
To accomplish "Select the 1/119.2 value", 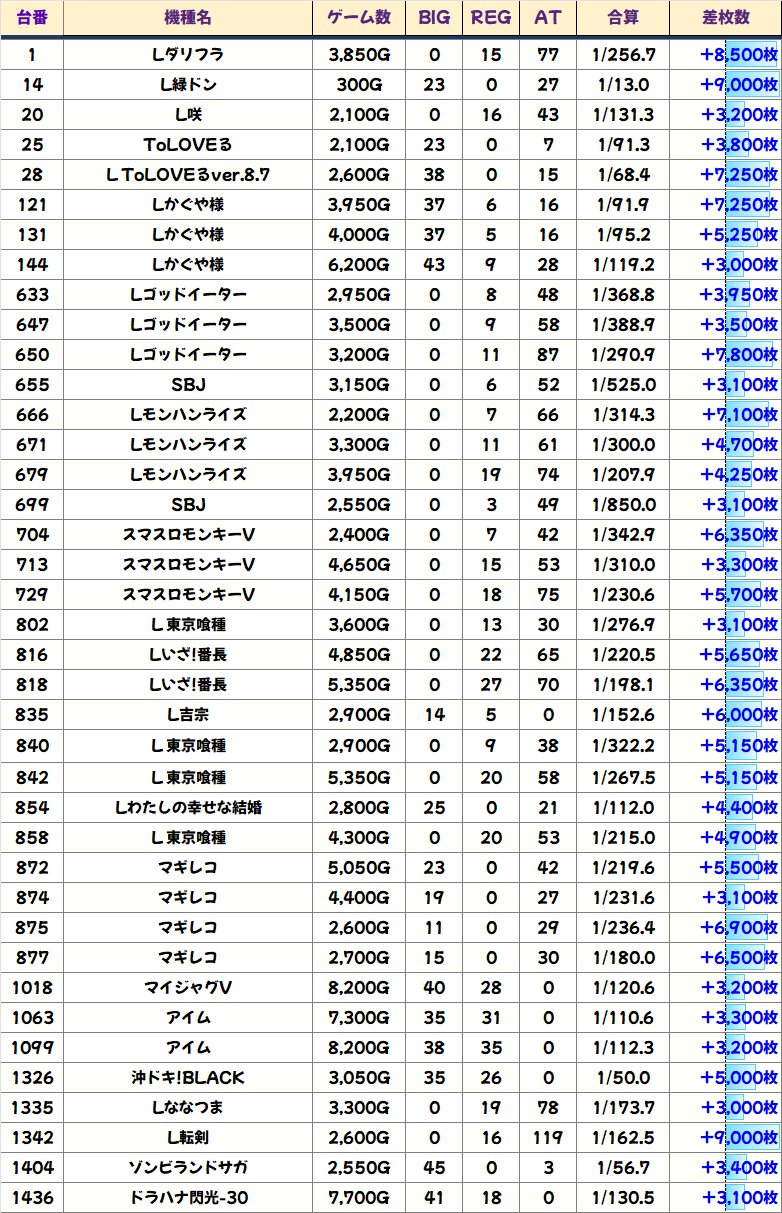I will coord(624,265).
